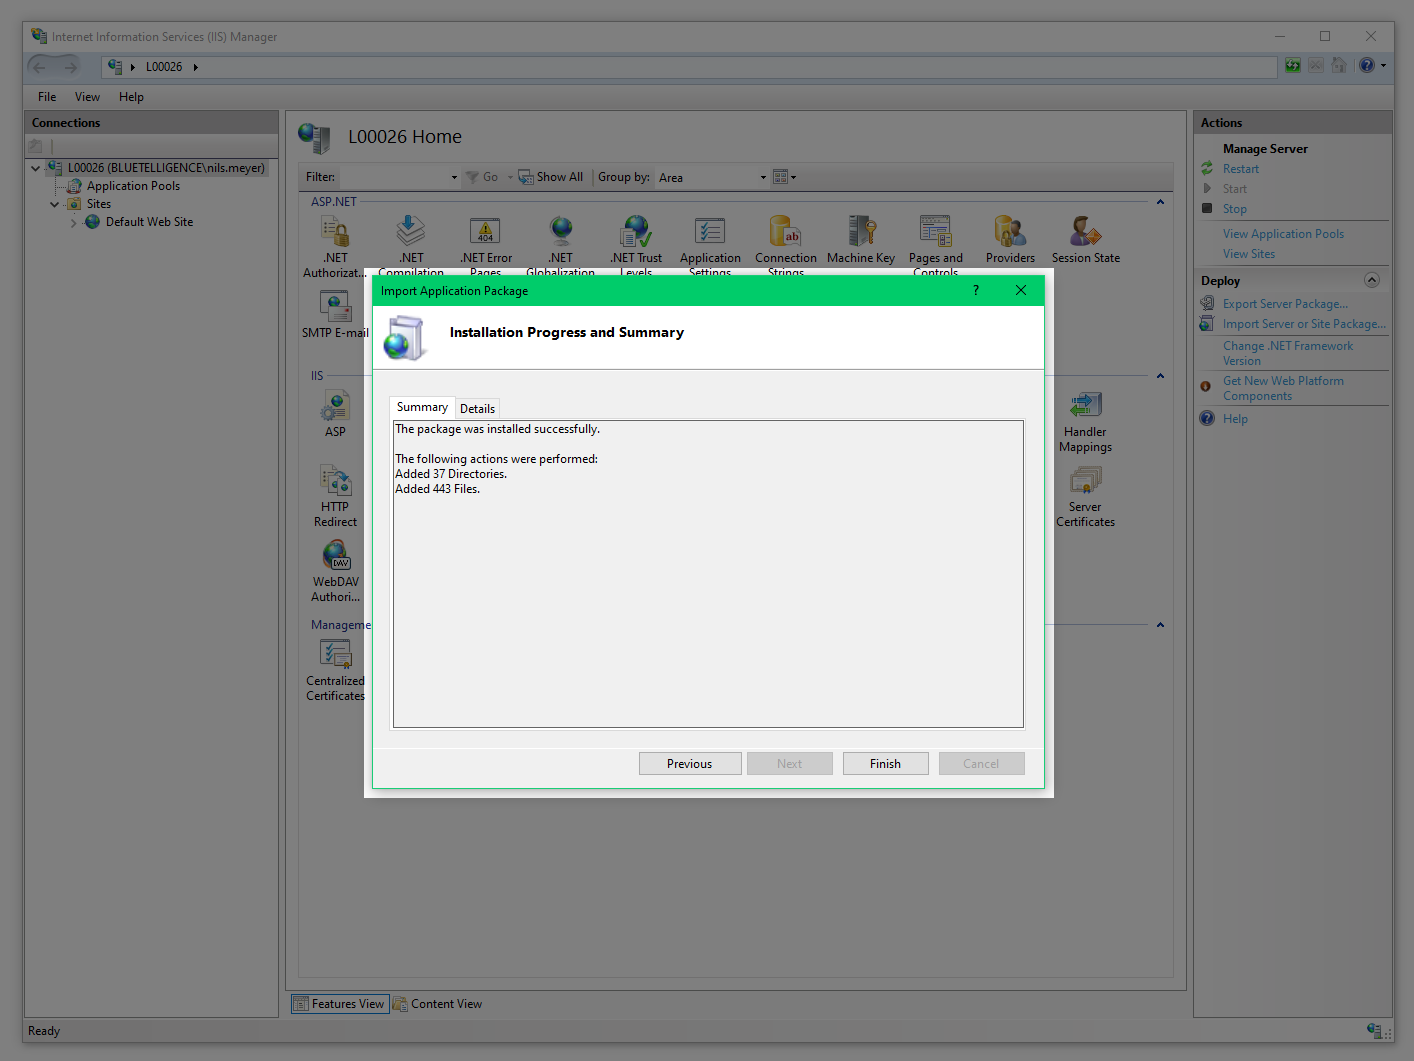Expand the Default Web Site node

coord(73,223)
